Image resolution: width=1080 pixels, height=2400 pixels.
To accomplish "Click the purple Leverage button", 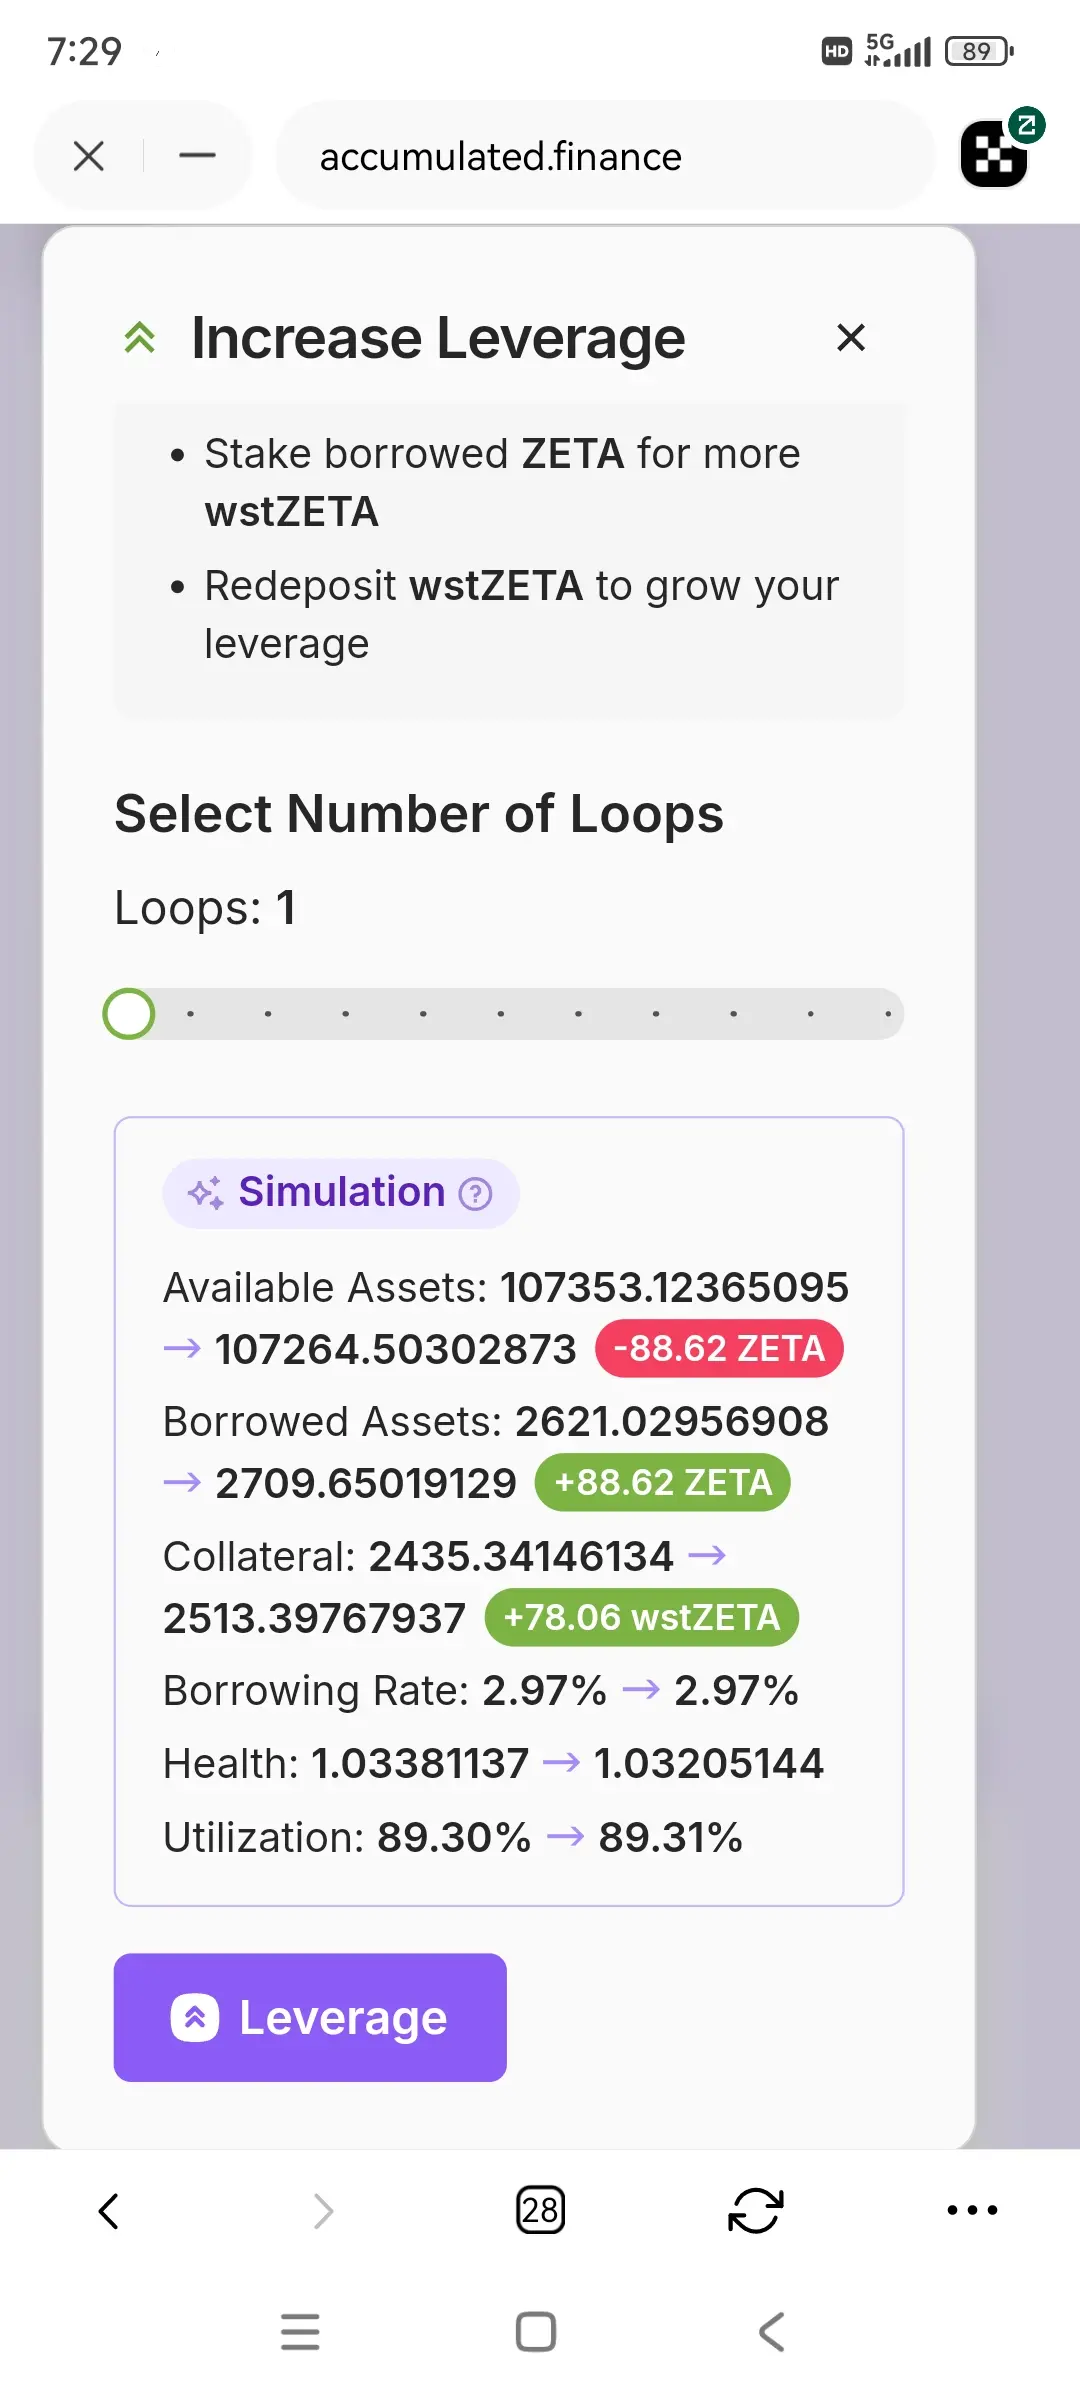I will 310,2017.
